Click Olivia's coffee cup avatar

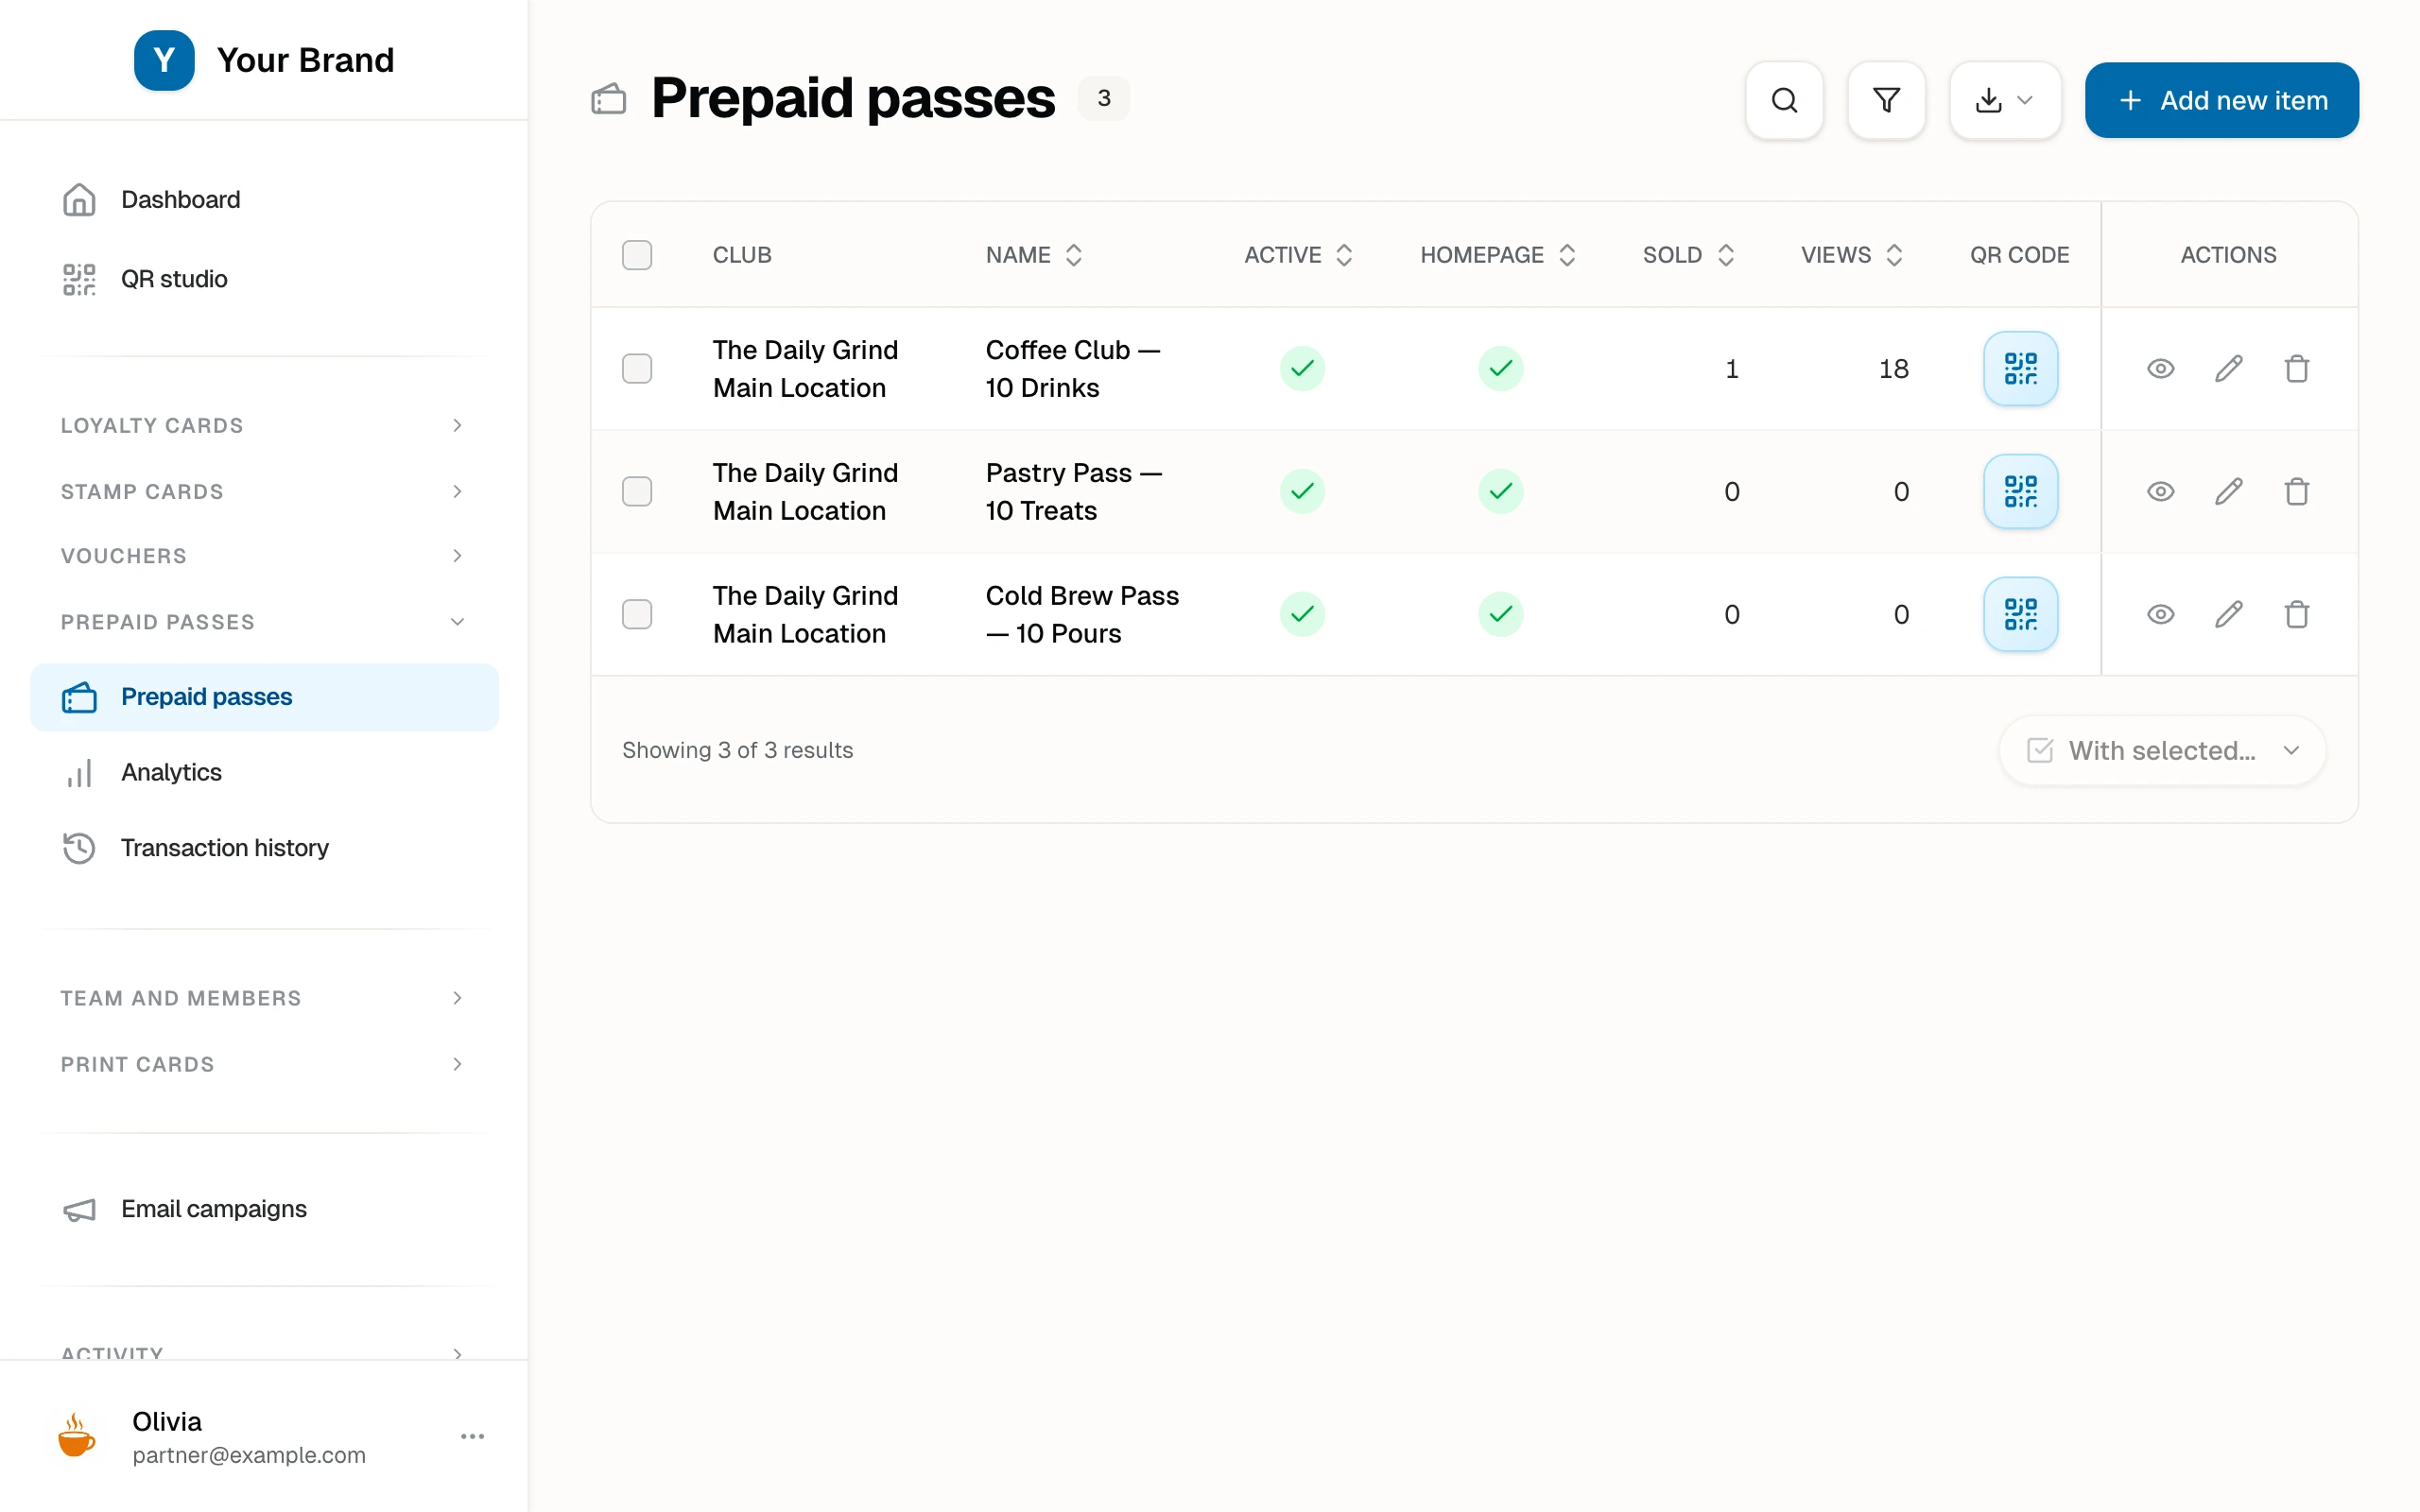pyautogui.click(x=77, y=1436)
